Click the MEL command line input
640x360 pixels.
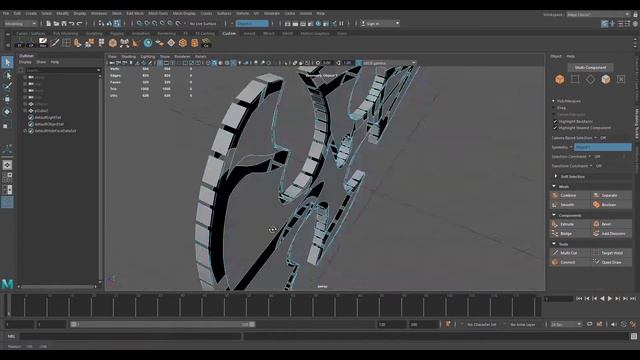pos(131,336)
